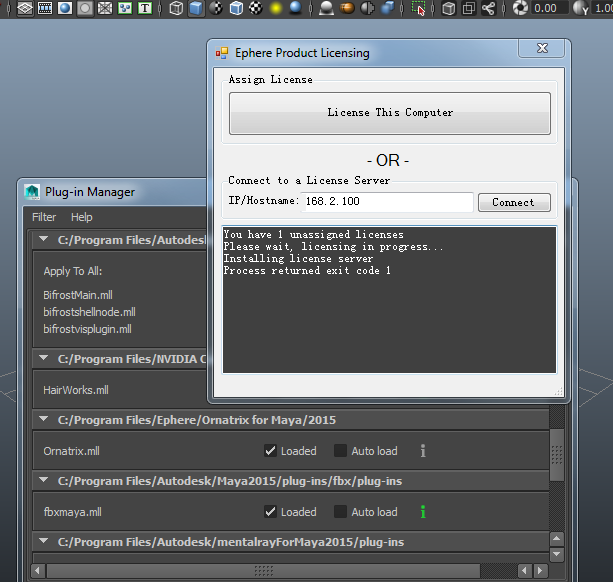613x582 pixels.
Task: Click the IP/Hostname input field
Action: click(387, 202)
